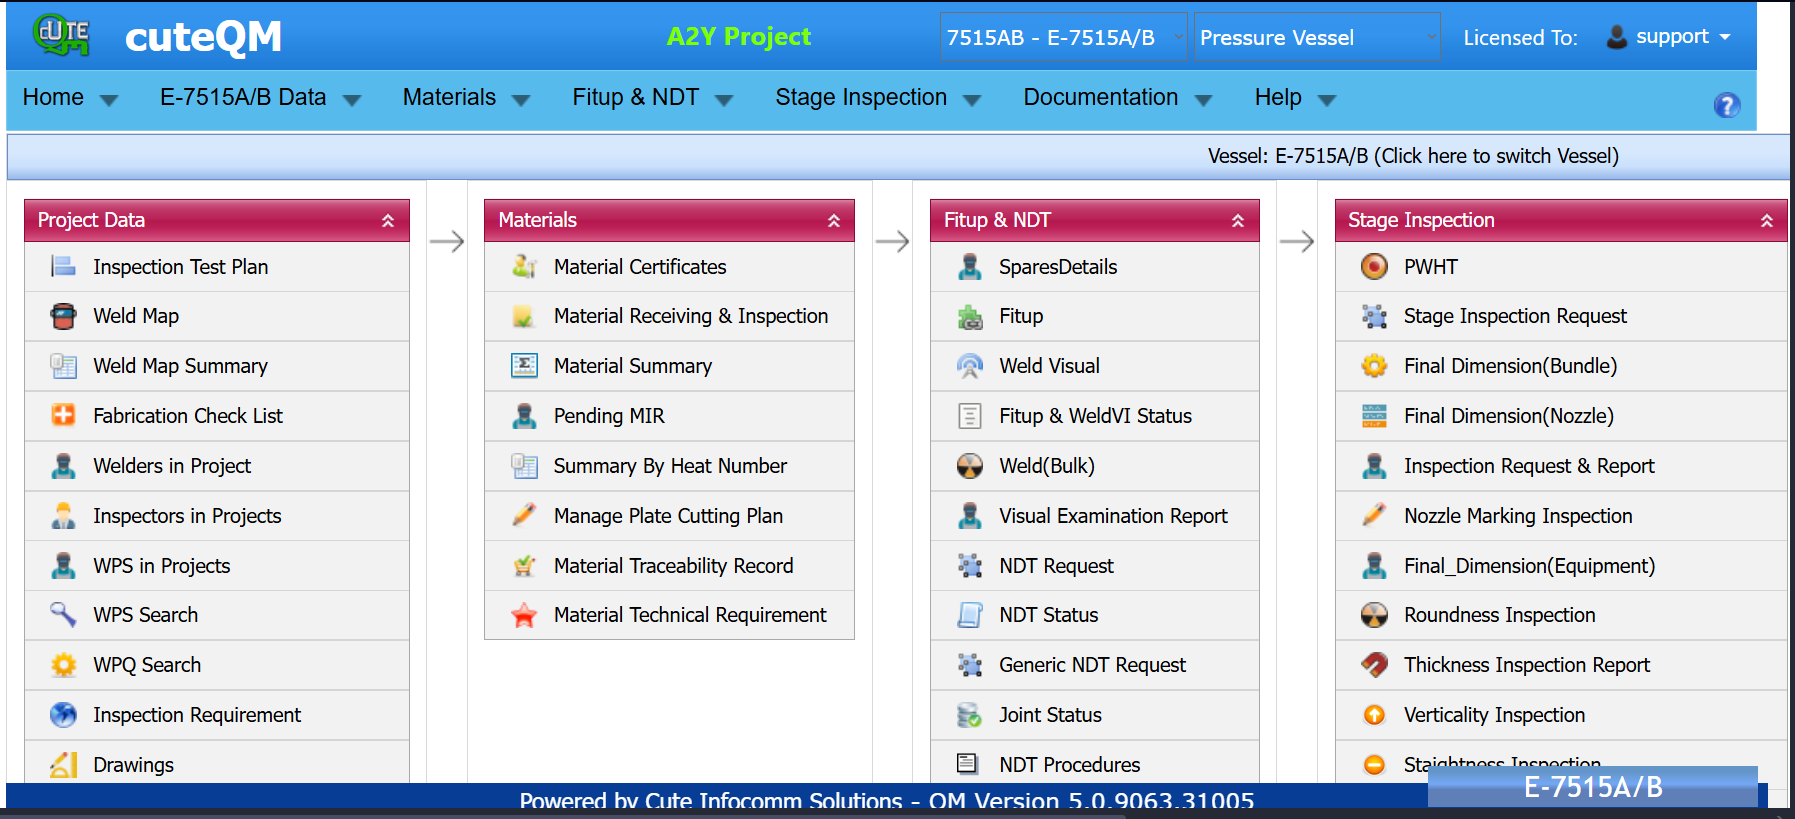Open the vessel 7515AB selection dropdown
The image size is (1795, 819).
1063,38
